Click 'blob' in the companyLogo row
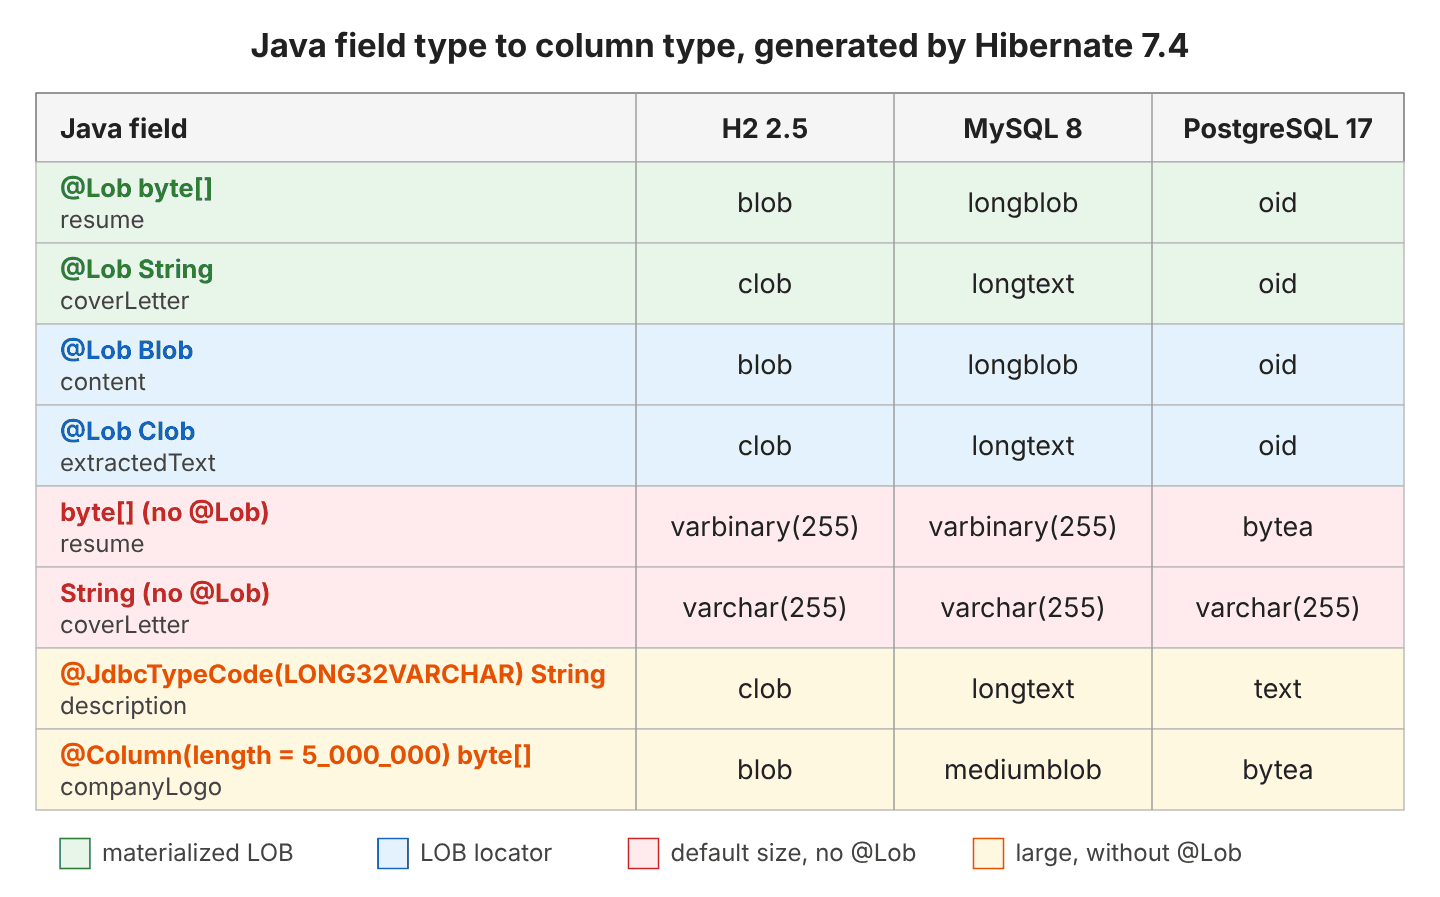The image size is (1440, 897). click(765, 770)
